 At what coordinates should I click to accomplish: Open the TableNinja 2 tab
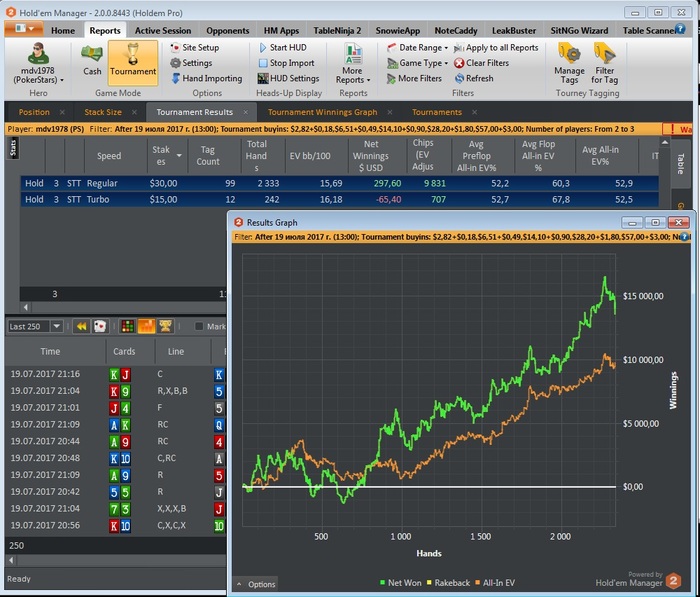(337, 31)
